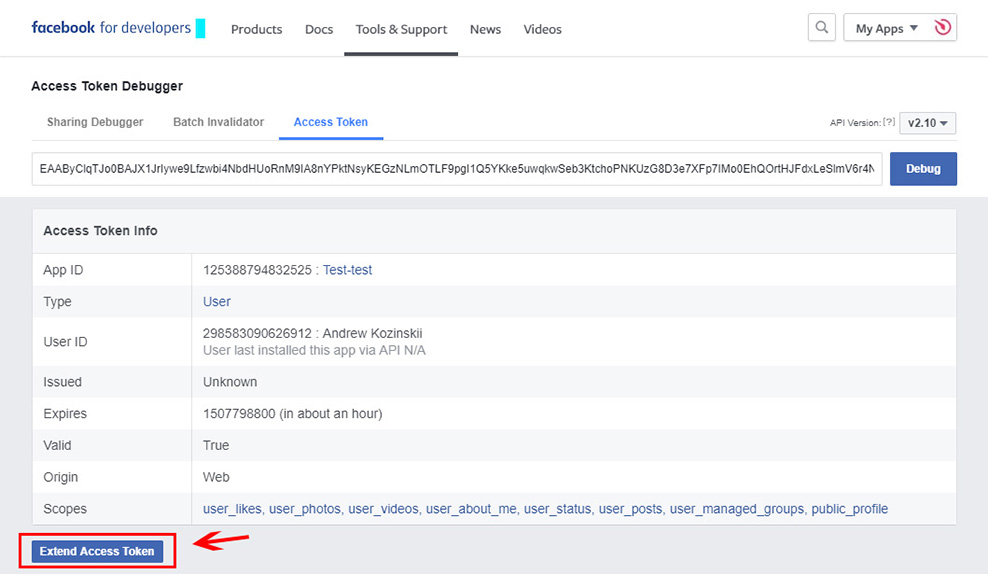Click the Access Token Info heading
988x574 pixels.
[100, 231]
